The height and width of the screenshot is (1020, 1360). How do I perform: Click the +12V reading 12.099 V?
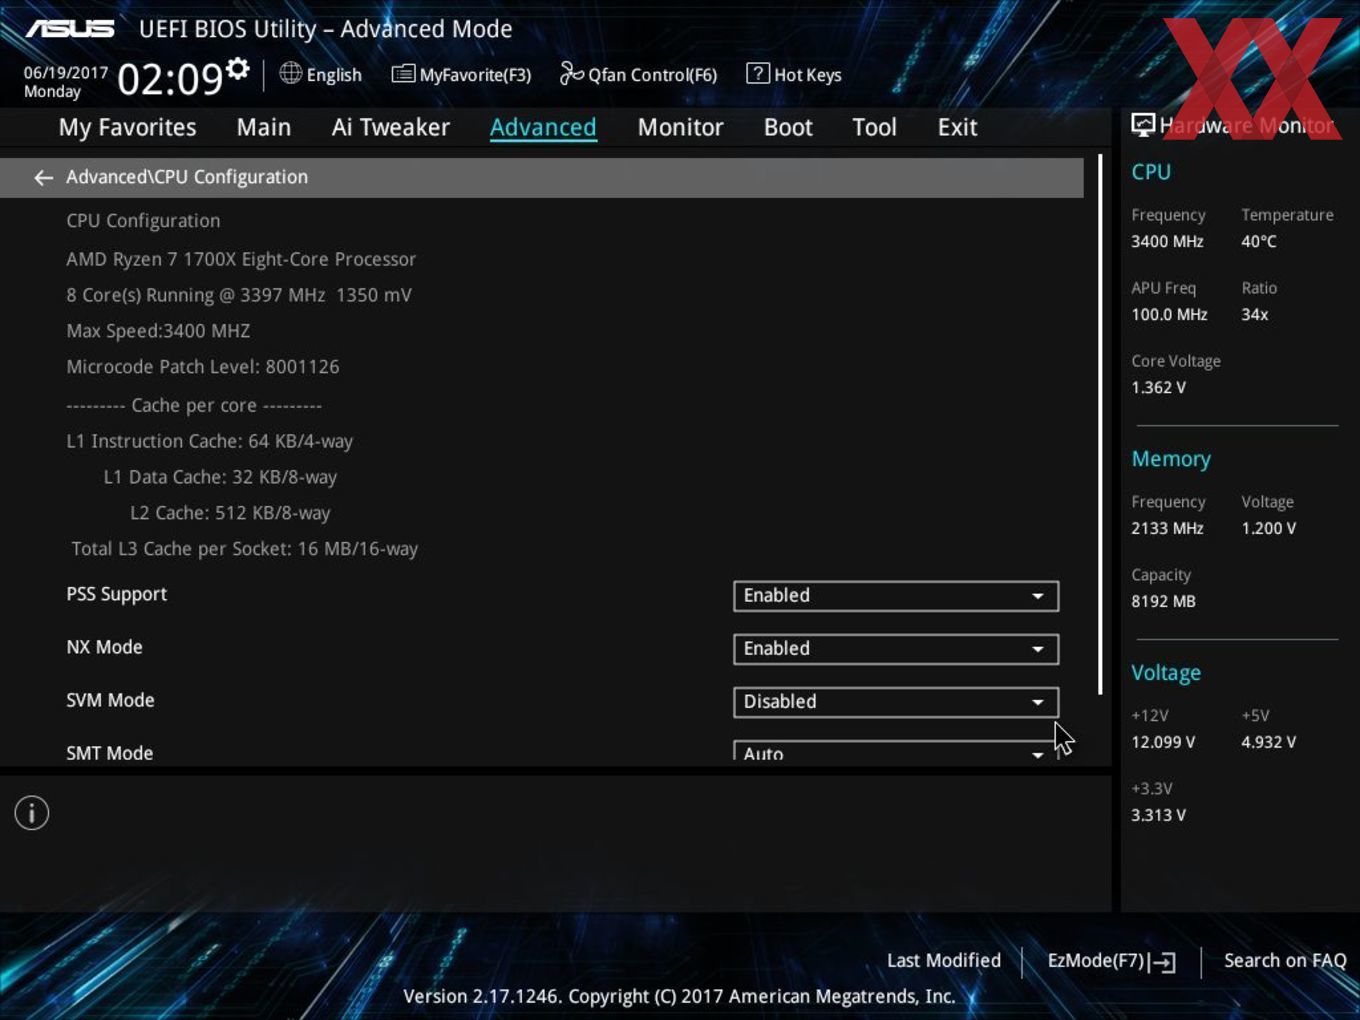click(1163, 742)
